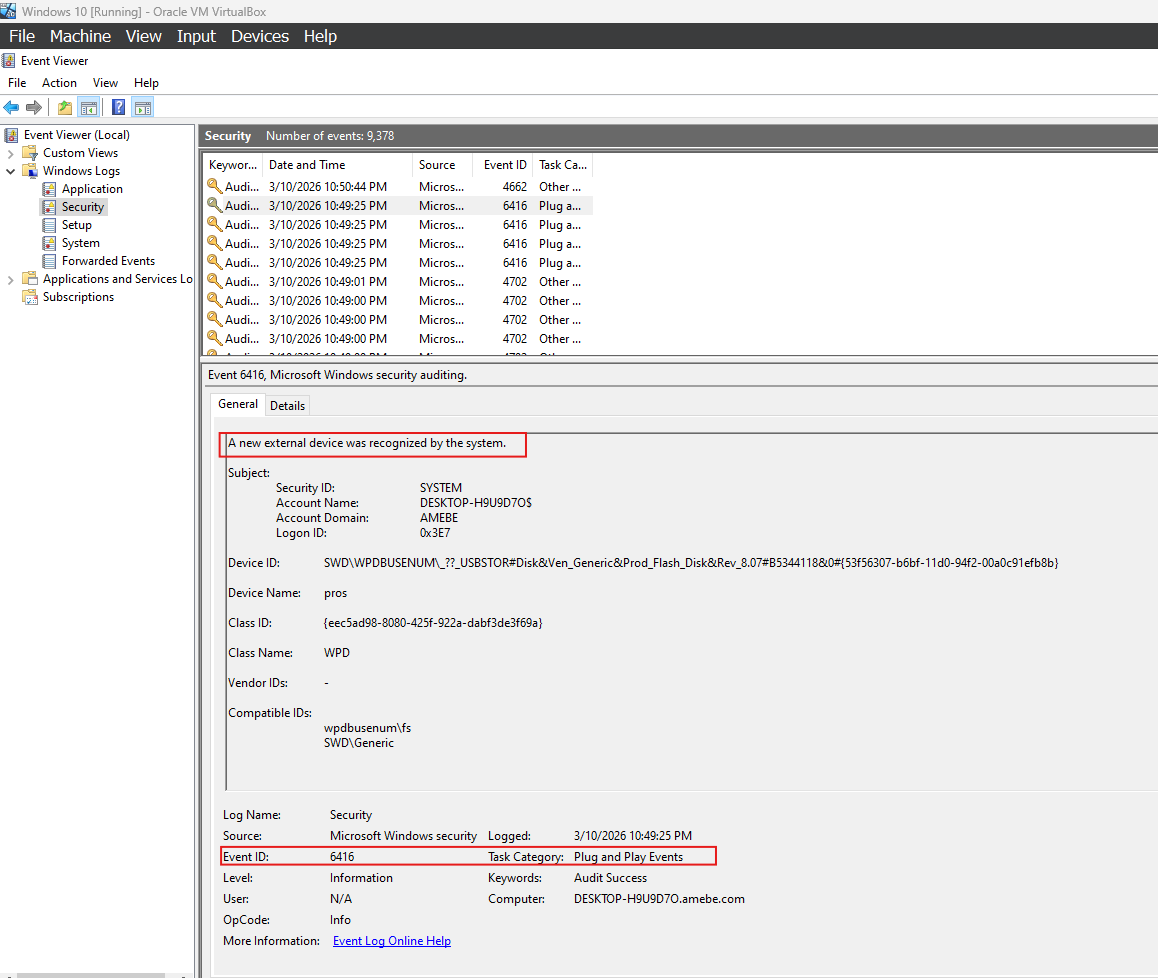Click the Event Viewer title bar icon
1158x978 pixels.
click(8, 61)
